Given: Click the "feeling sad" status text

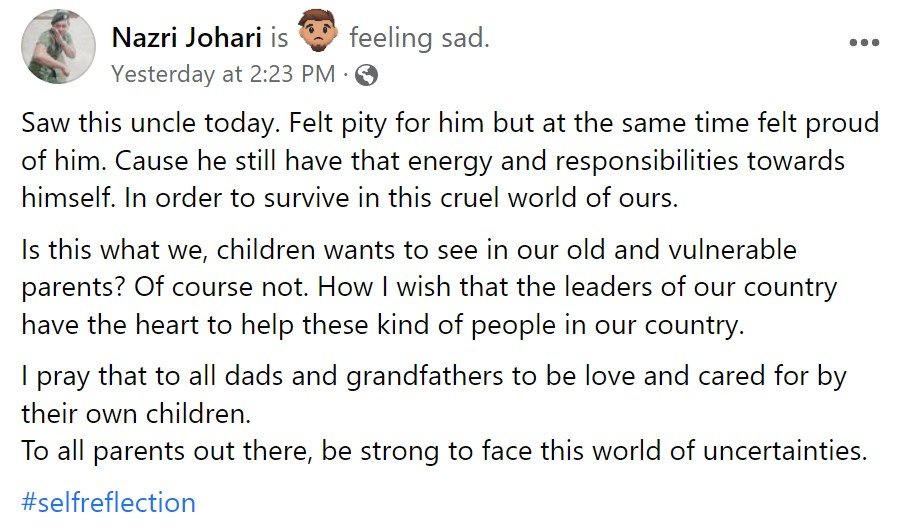Looking at the screenshot, I should (x=418, y=39).
